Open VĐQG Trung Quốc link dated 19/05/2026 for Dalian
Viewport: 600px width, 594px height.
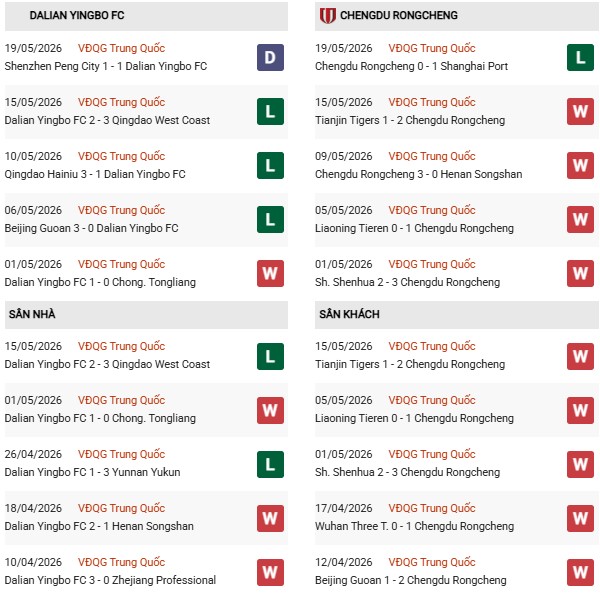click(x=121, y=48)
